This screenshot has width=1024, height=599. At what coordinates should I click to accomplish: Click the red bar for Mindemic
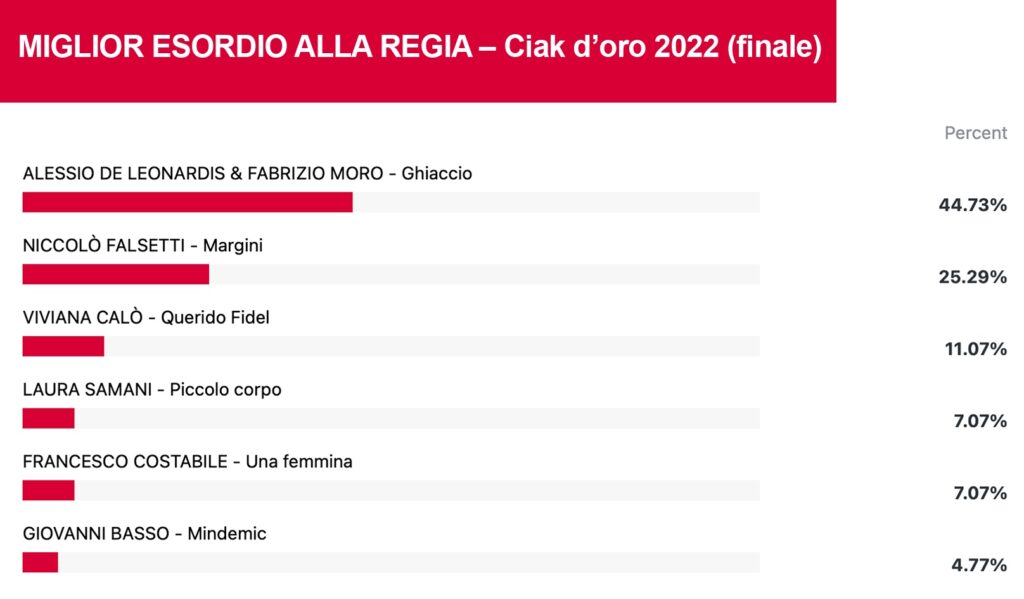[x=40, y=562]
